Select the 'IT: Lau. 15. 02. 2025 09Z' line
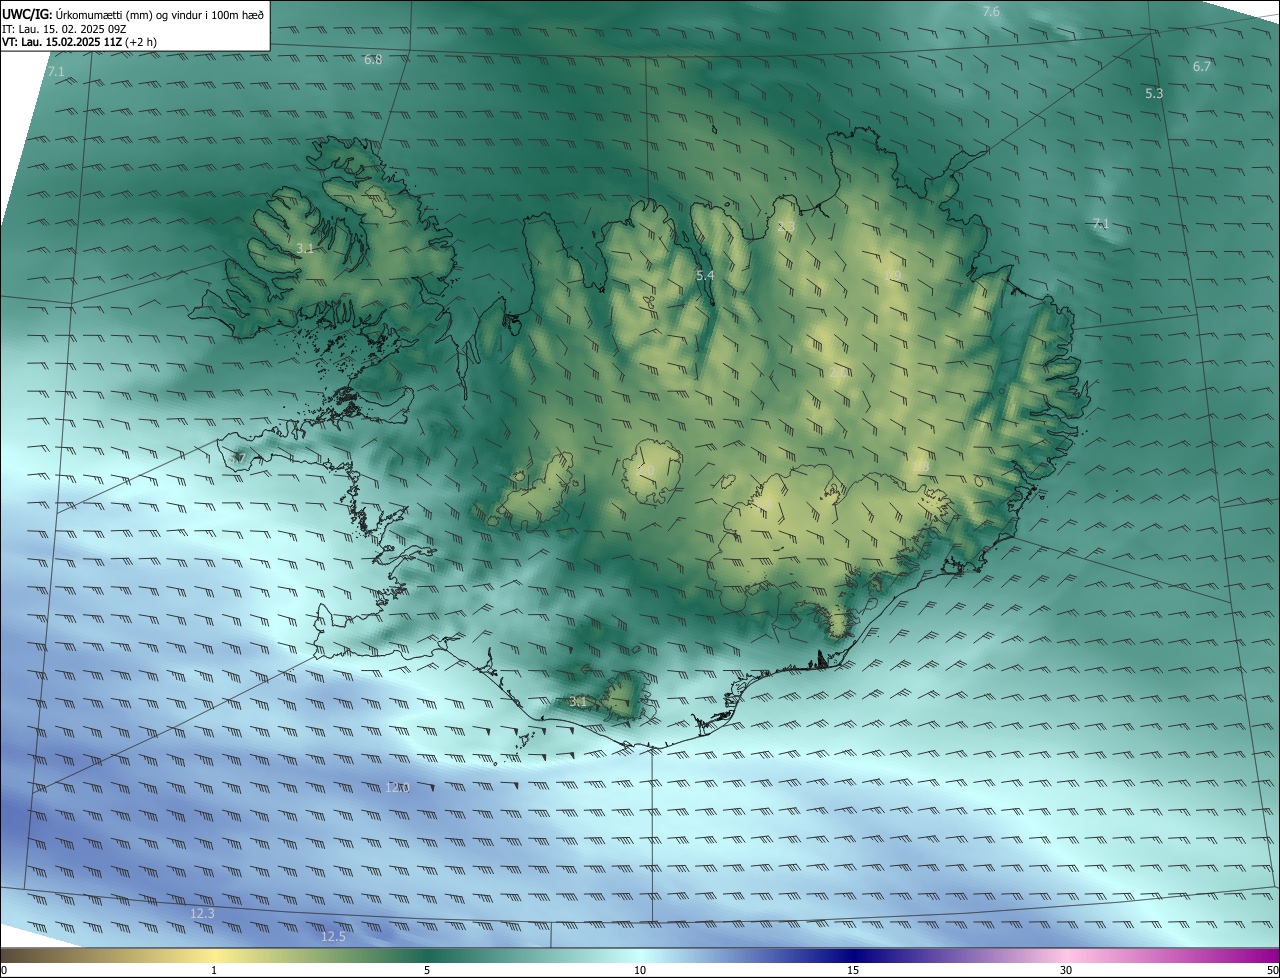This screenshot has height=978, width=1280. (x=64, y=28)
